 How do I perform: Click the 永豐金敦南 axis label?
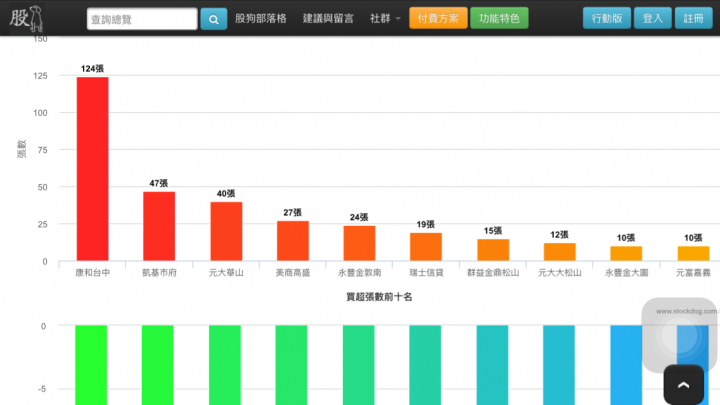pyautogui.click(x=359, y=273)
